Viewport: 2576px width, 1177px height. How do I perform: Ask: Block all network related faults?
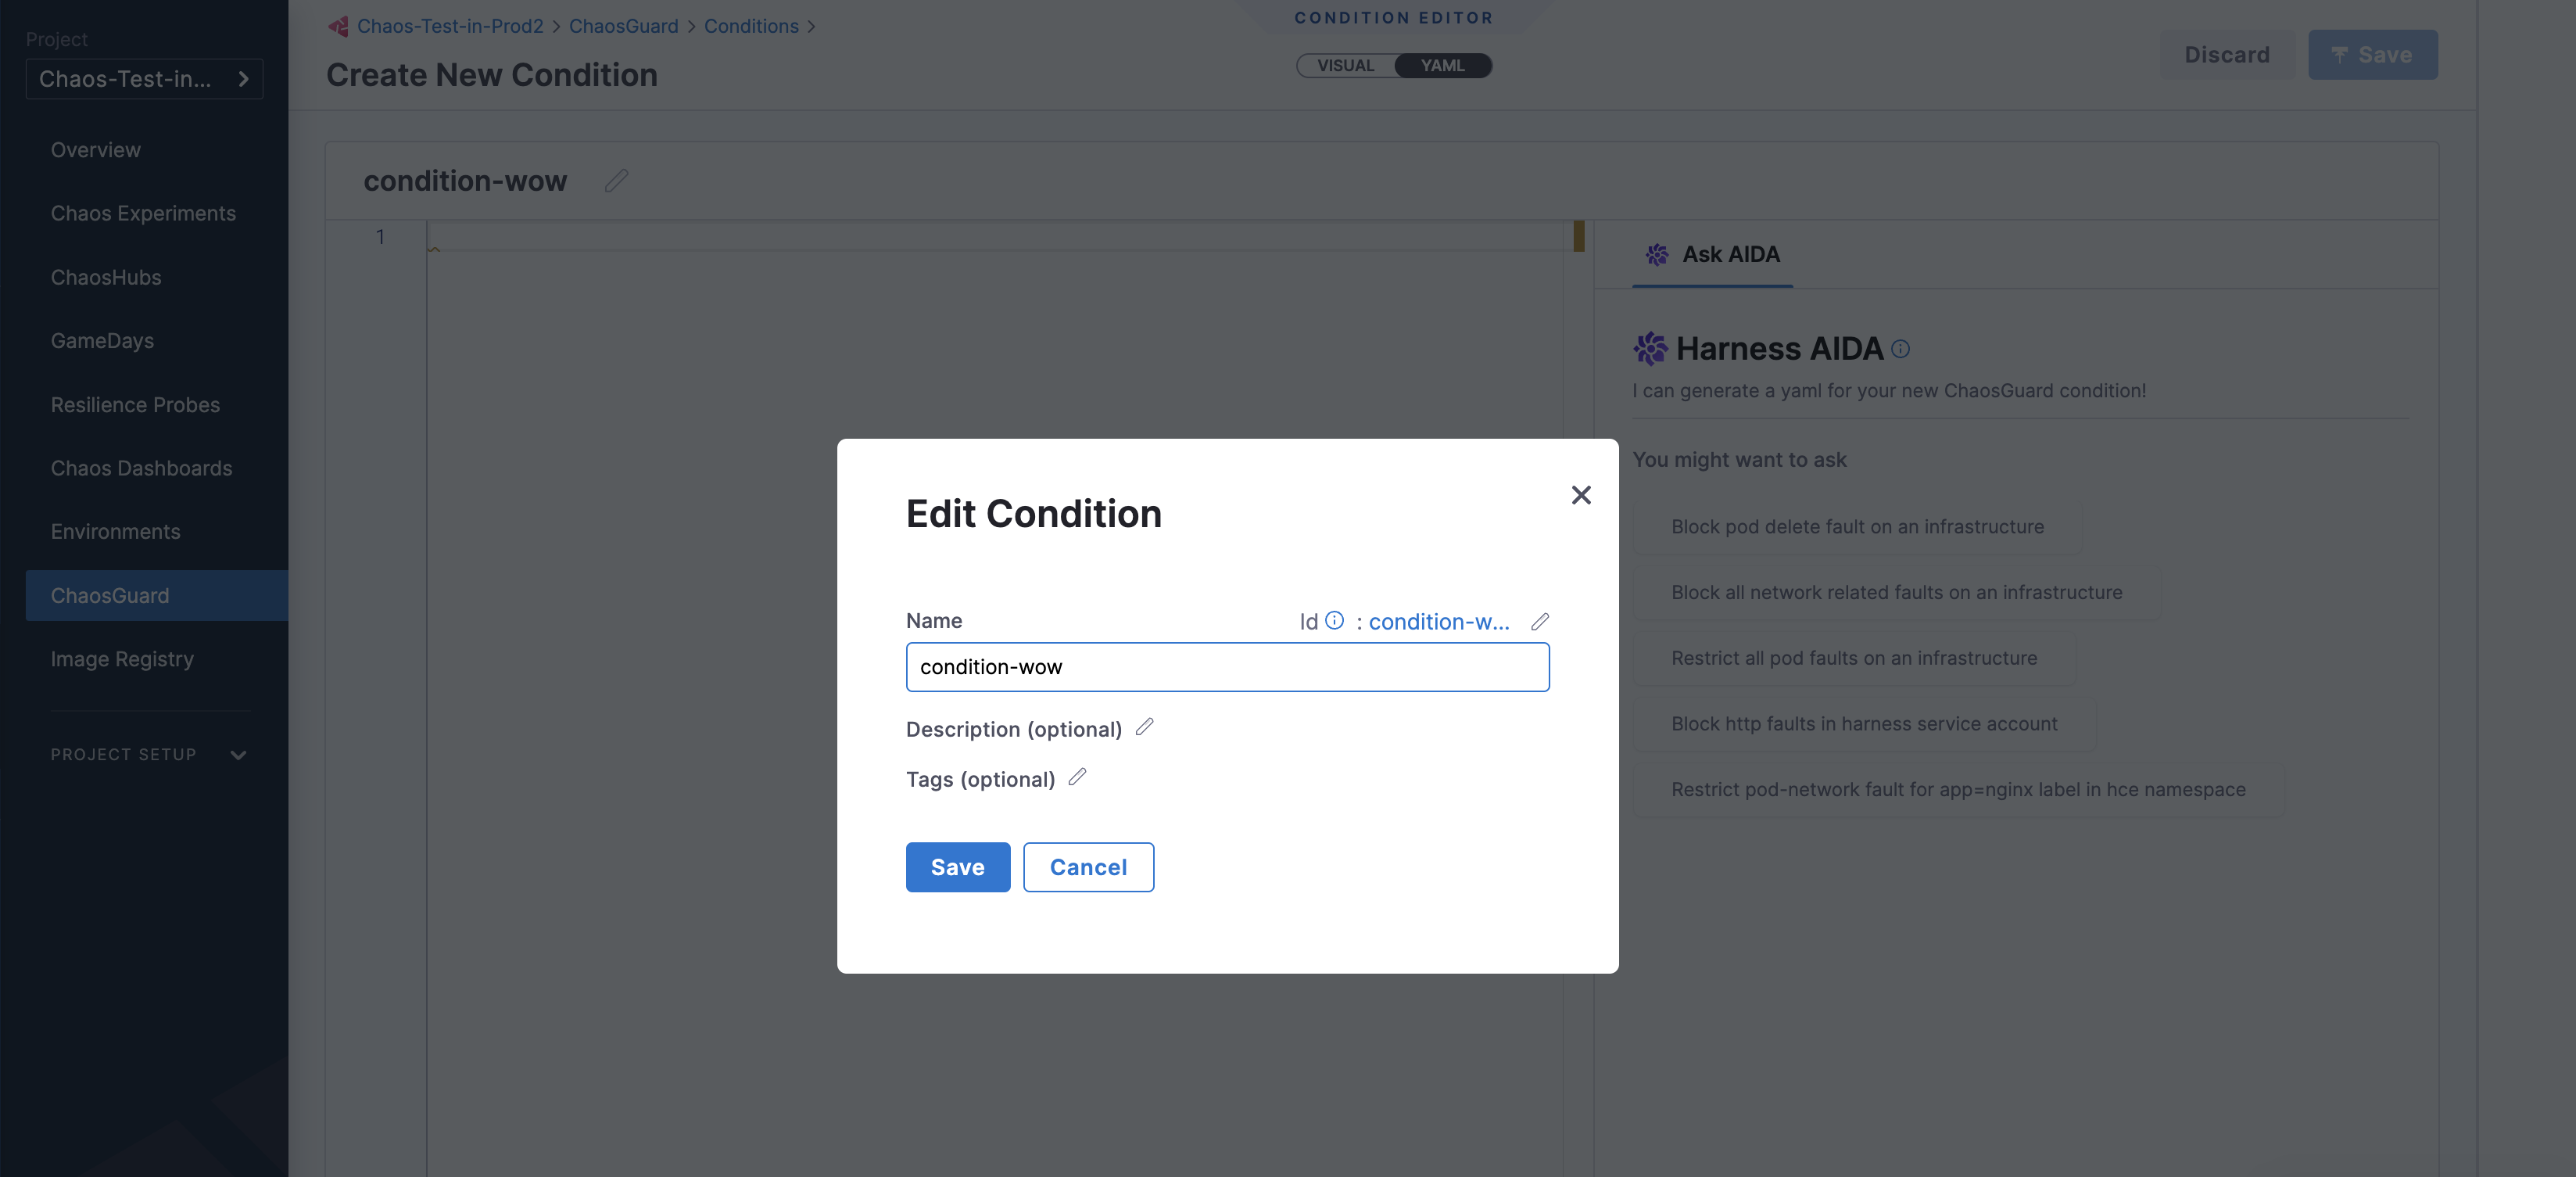pyautogui.click(x=1896, y=592)
